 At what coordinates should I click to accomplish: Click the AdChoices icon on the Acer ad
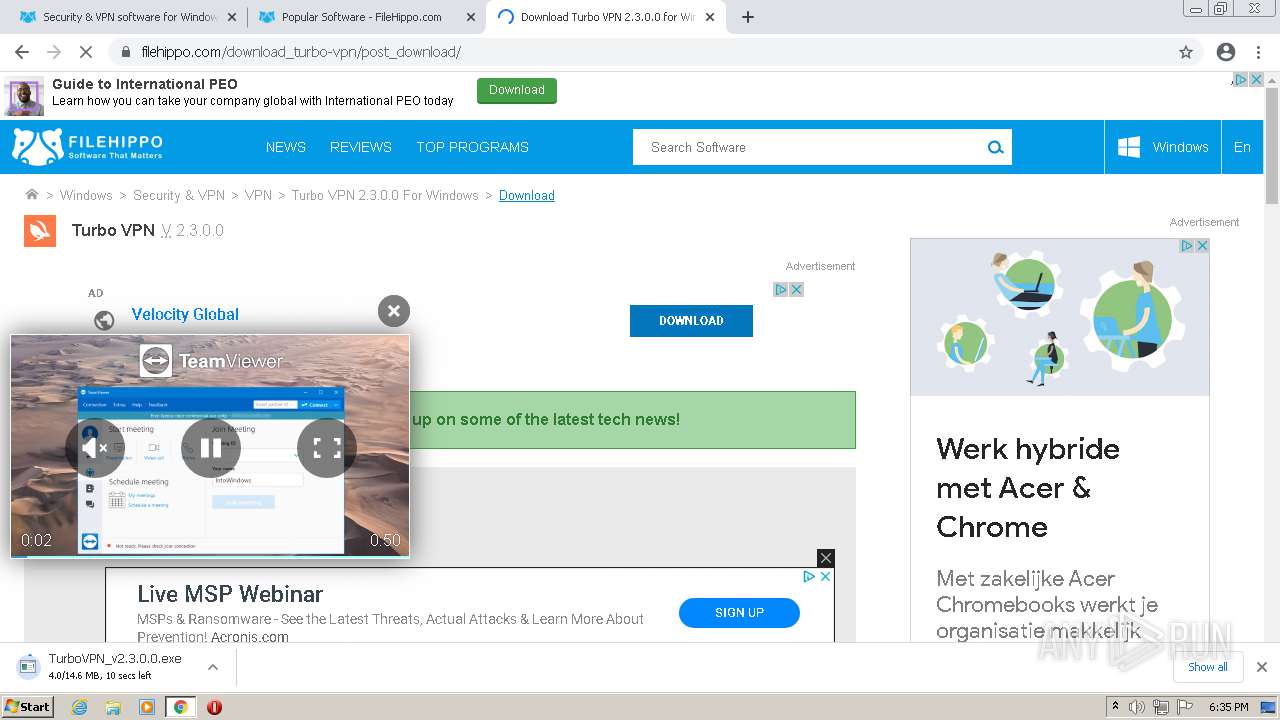[x=1187, y=245]
